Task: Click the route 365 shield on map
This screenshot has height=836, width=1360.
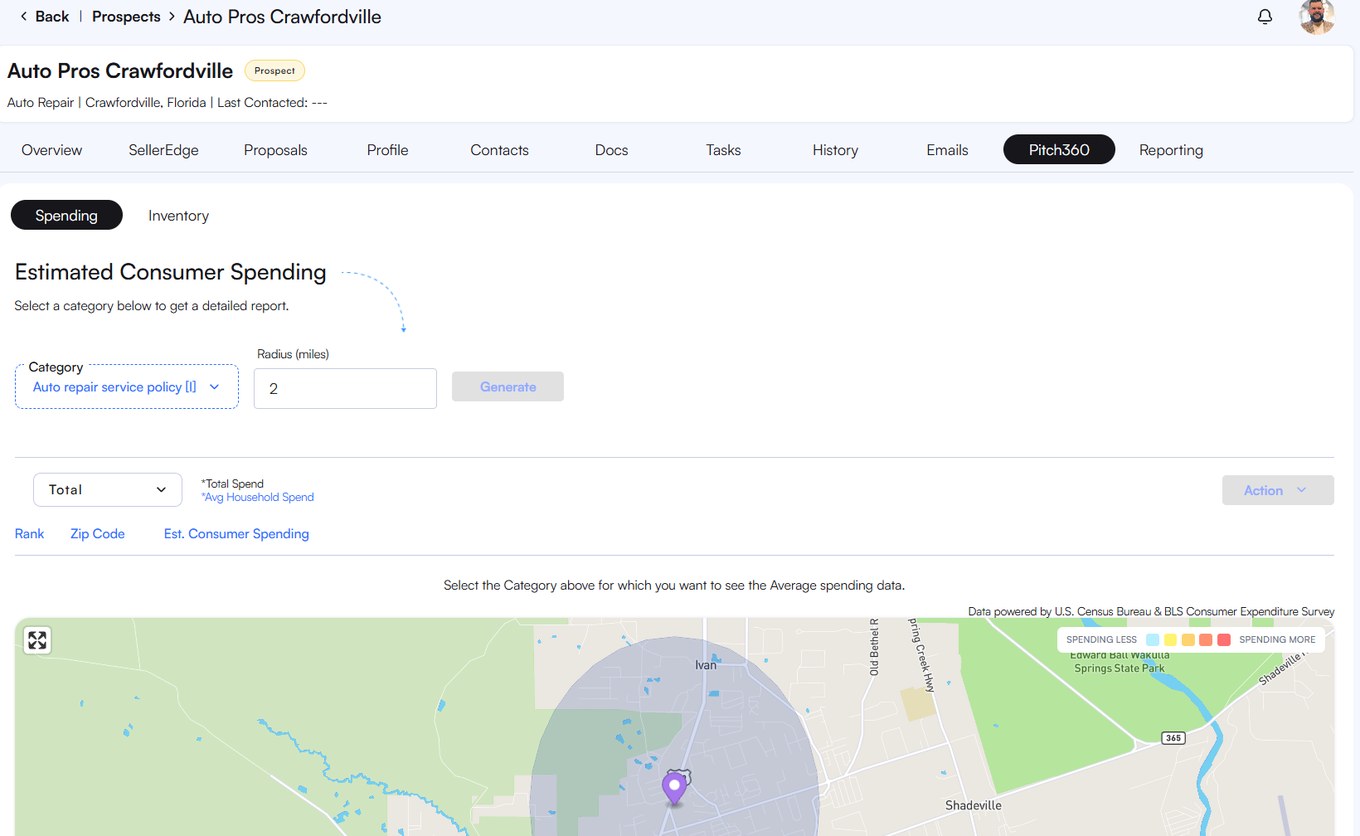Action: coord(1174,737)
